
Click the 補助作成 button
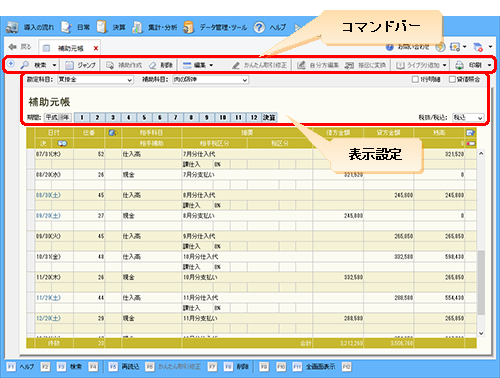[124, 65]
